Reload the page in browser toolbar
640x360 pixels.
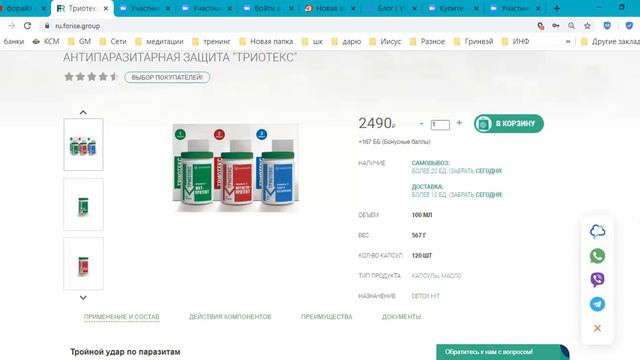pos(27,26)
